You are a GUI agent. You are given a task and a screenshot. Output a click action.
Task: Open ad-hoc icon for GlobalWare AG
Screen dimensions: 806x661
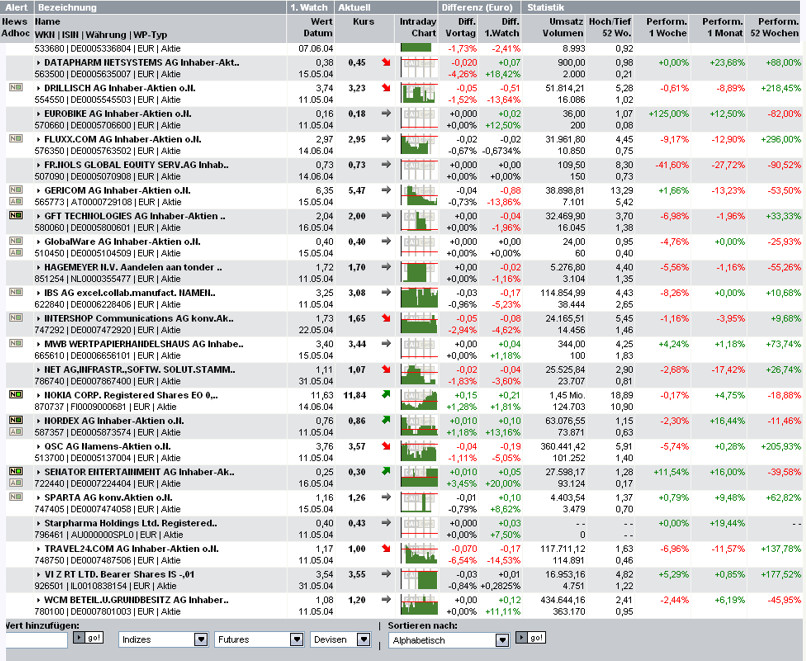click(16, 252)
